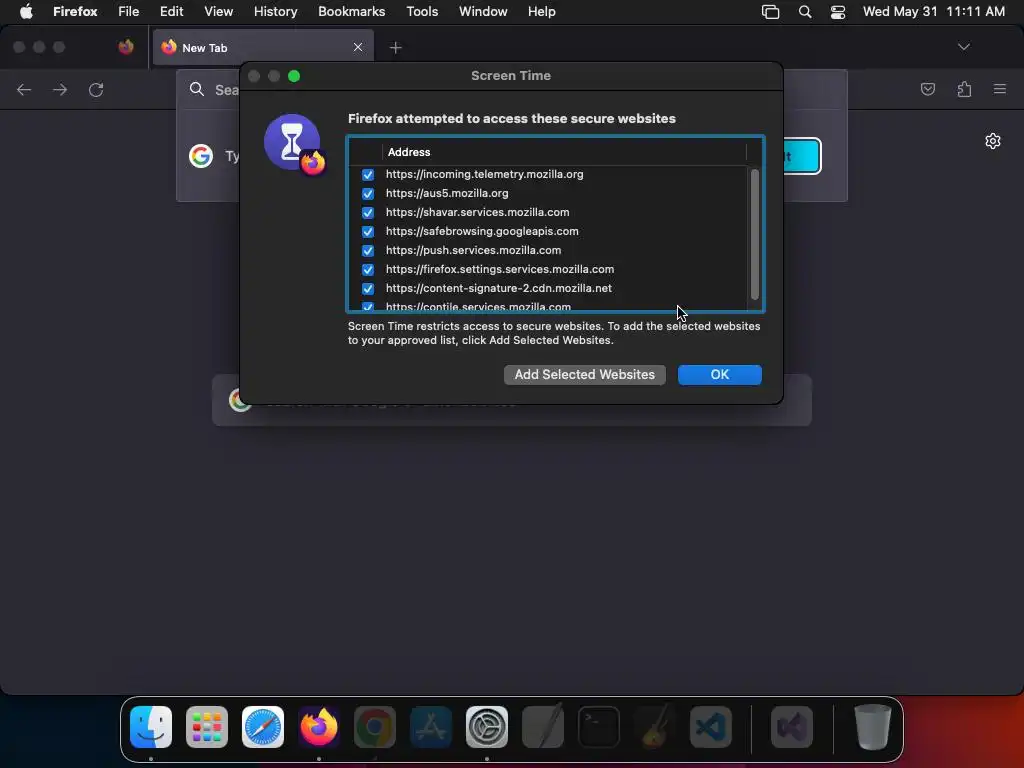Viewport: 1024px width, 768px height.
Task: Click the pinned Firefox tab icon
Action: (x=126, y=47)
